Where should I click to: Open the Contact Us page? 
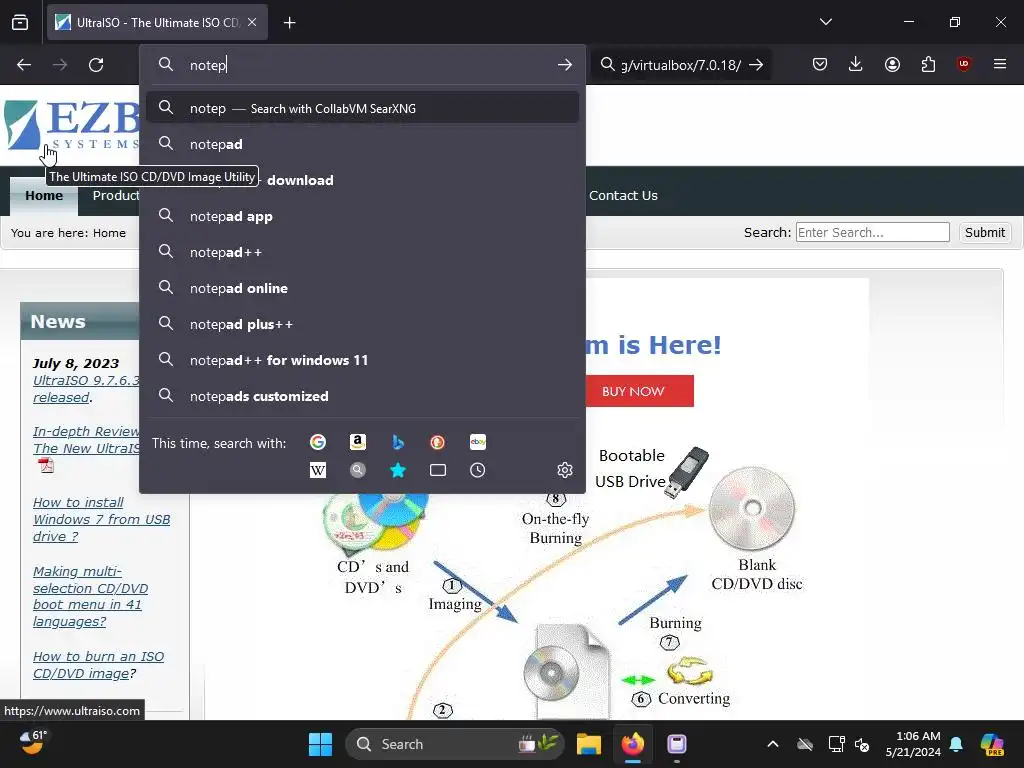click(x=623, y=195)
